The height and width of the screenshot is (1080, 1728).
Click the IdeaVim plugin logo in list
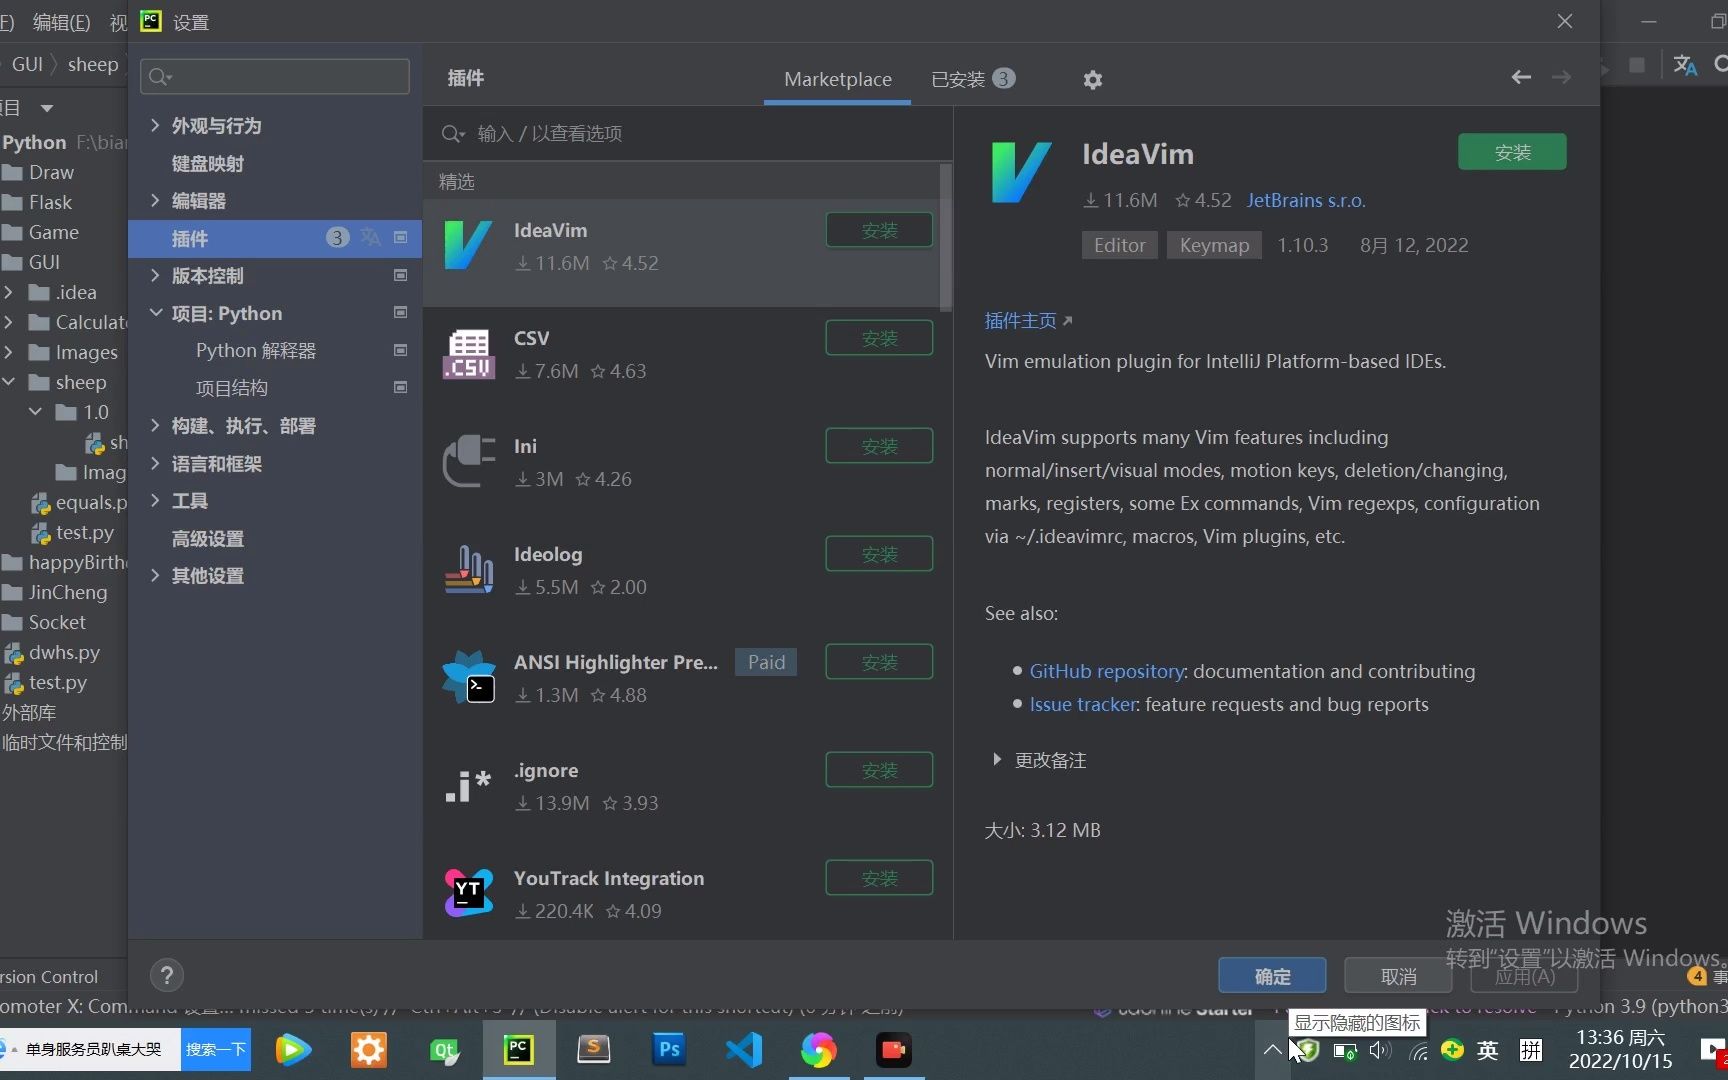click(x=468, y=246)
